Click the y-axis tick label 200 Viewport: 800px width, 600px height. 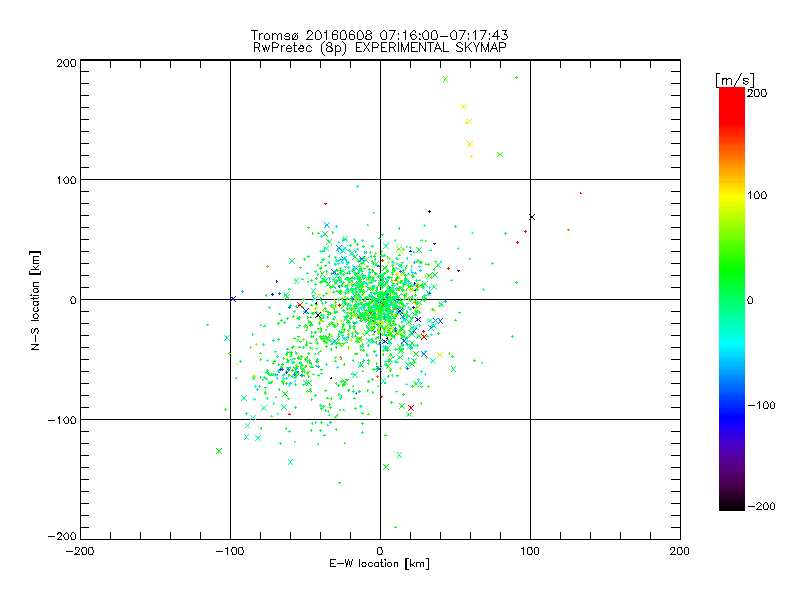pyautogui.click(x=66, y=63)
